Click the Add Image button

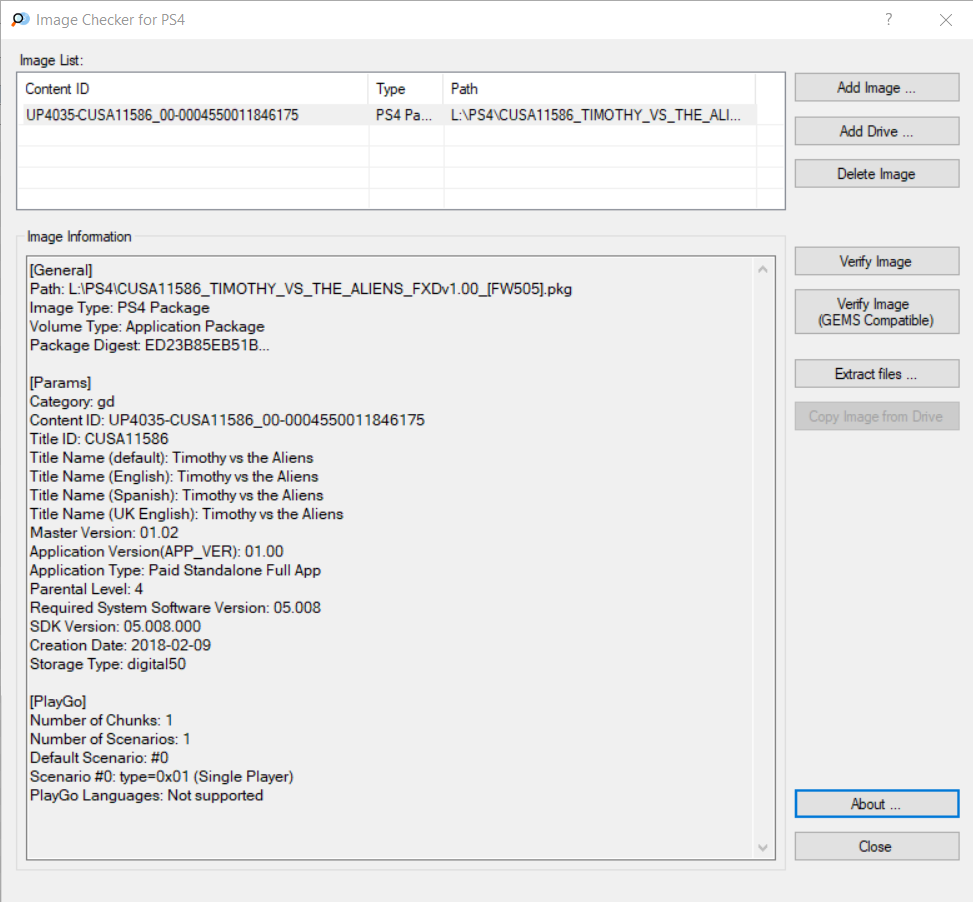(876, 87)
